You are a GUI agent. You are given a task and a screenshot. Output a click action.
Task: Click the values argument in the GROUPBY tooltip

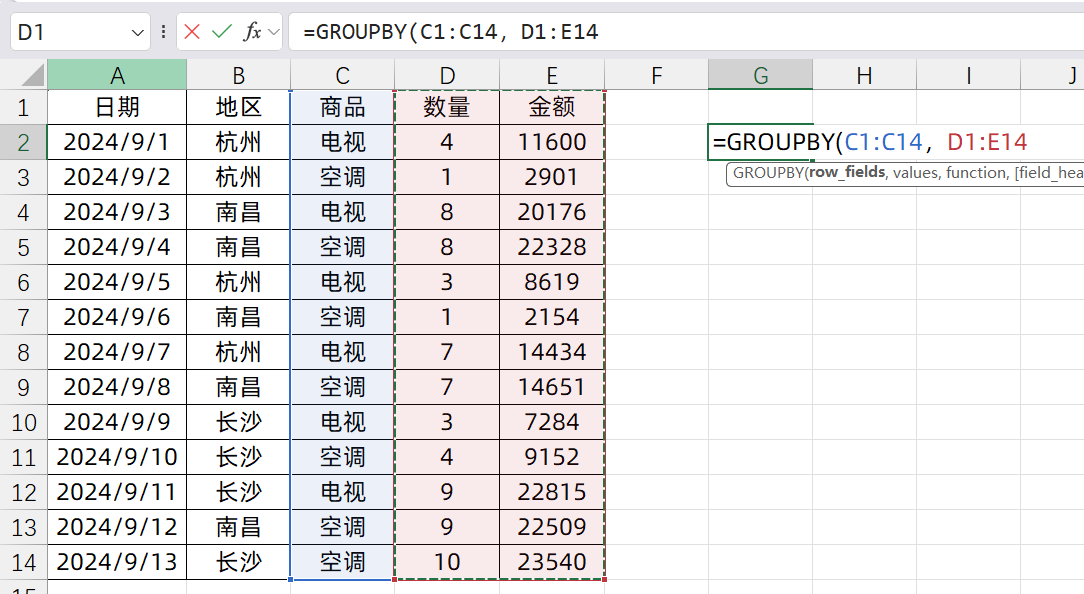(x=915, y=173)
